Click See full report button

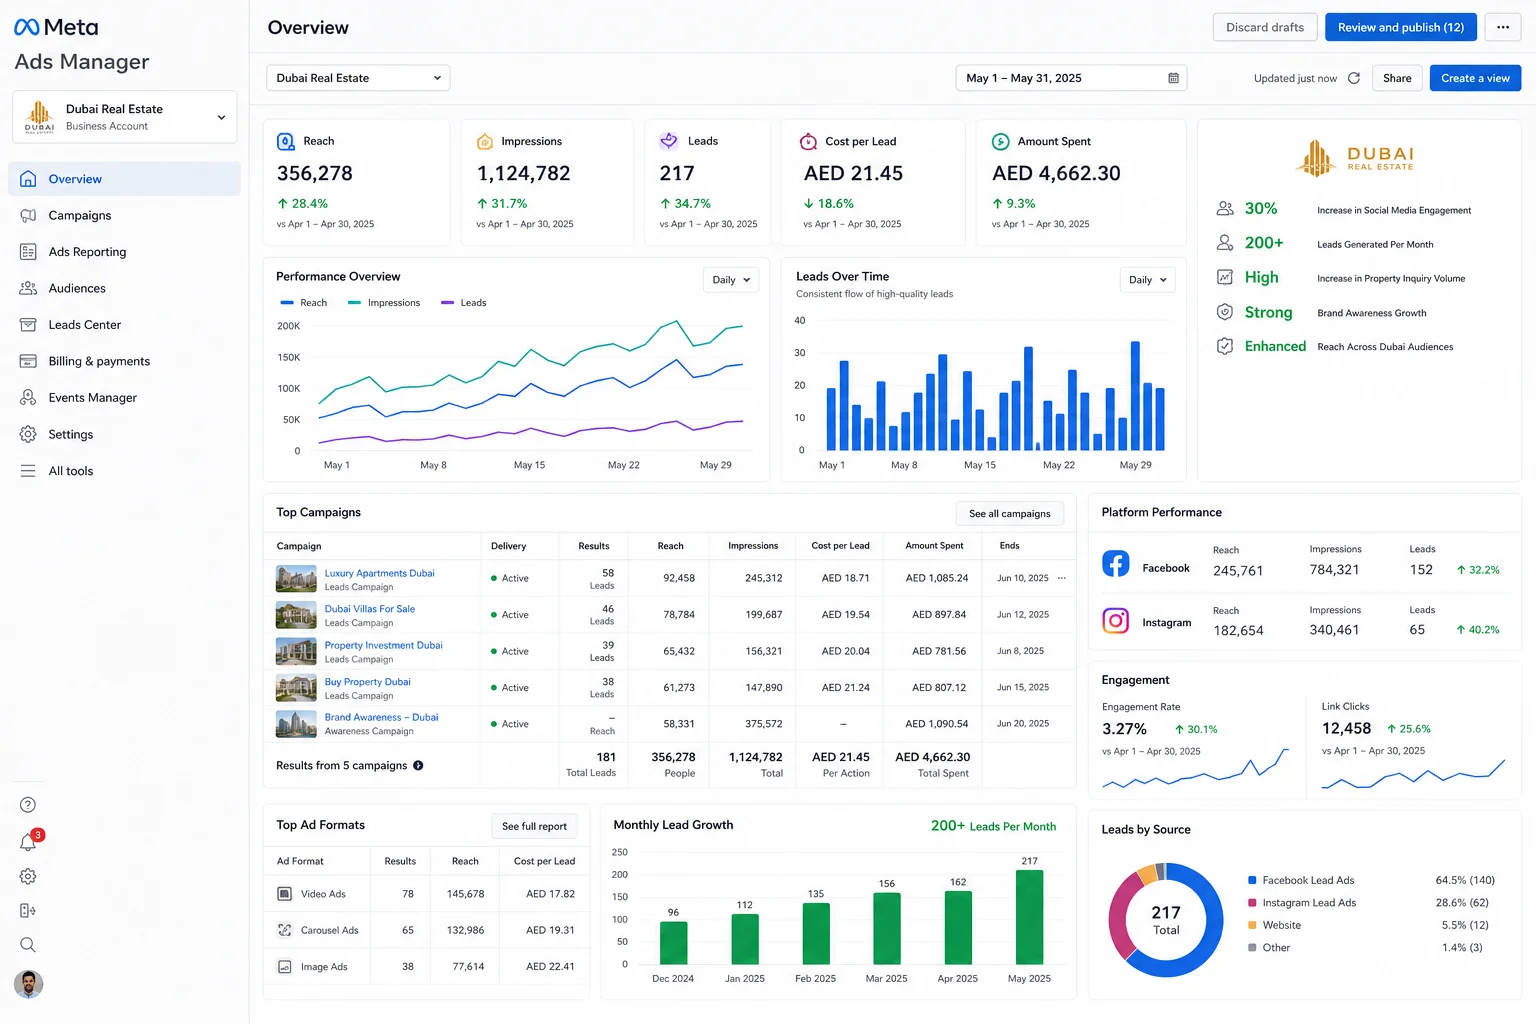(x=534, y=826)
